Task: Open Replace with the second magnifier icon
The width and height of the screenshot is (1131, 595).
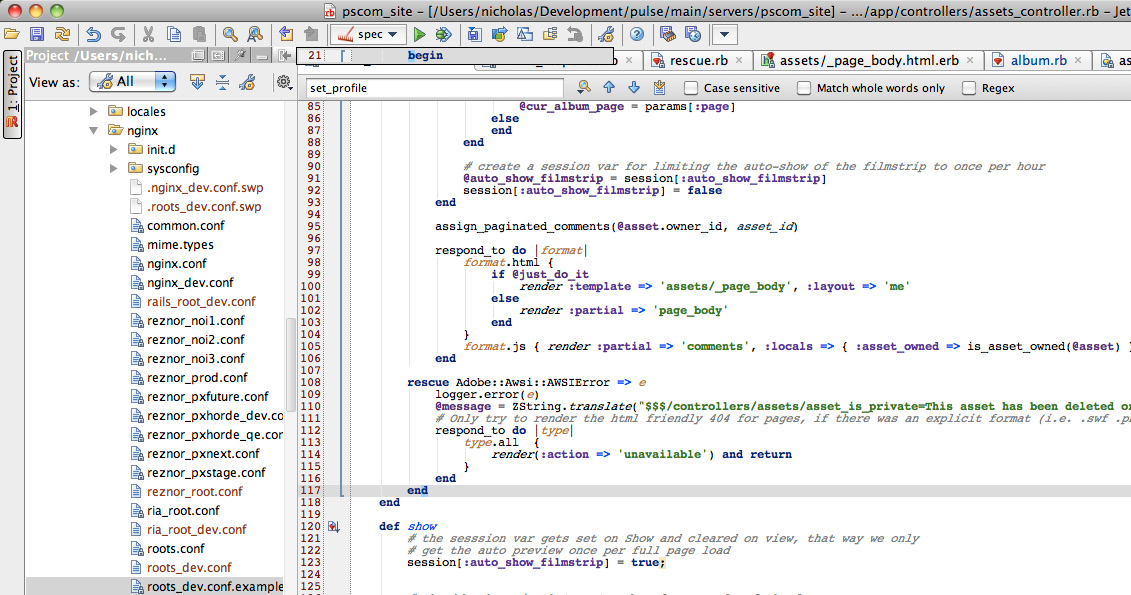Action: [x=255, y=34]
